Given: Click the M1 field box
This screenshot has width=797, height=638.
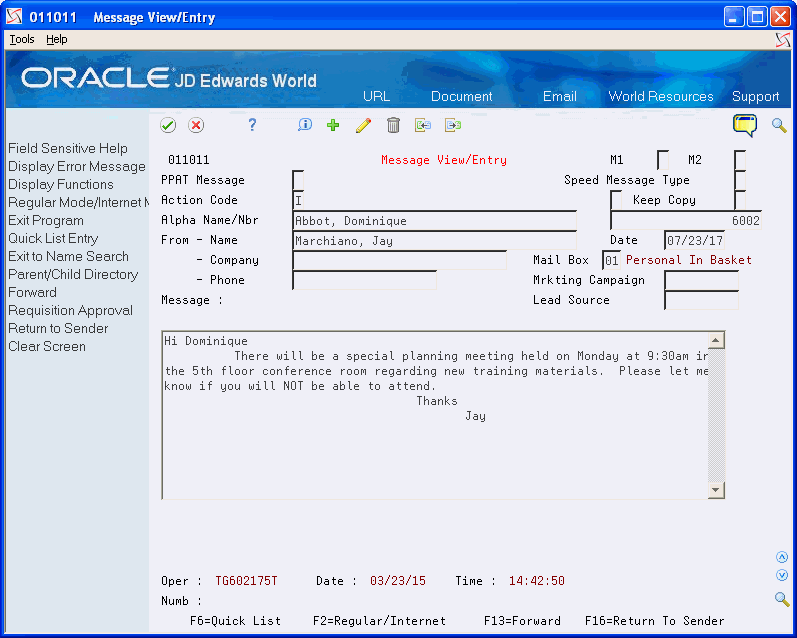Looking at the screenshot, I should pos(663,160).
